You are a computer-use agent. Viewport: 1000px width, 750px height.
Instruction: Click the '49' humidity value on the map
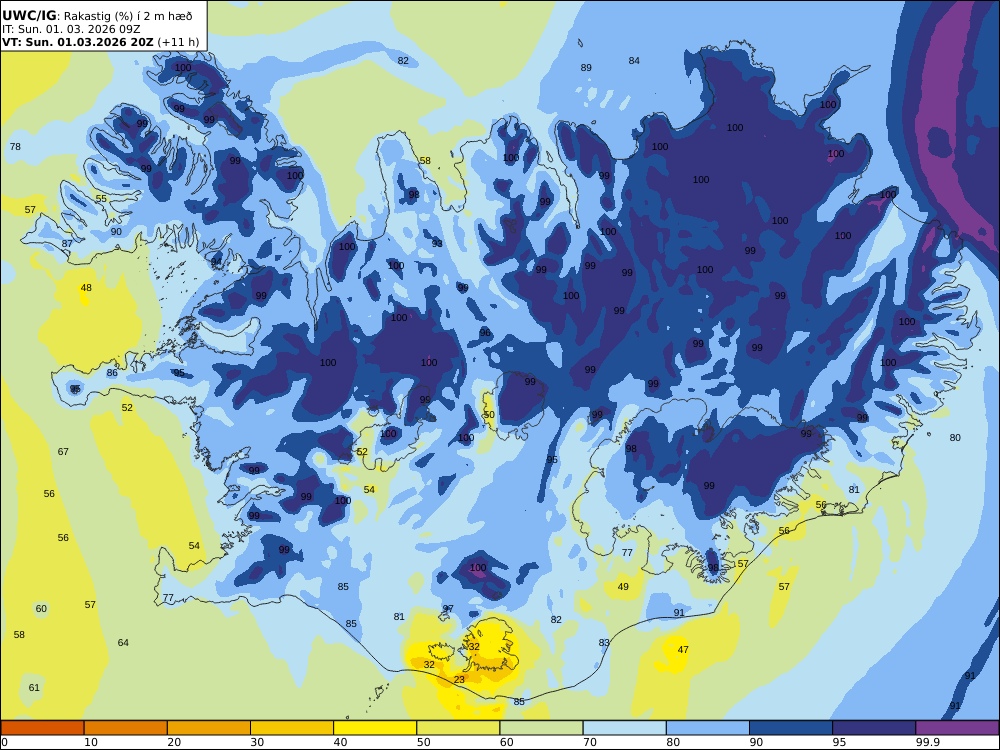click(x=623, y=587)
